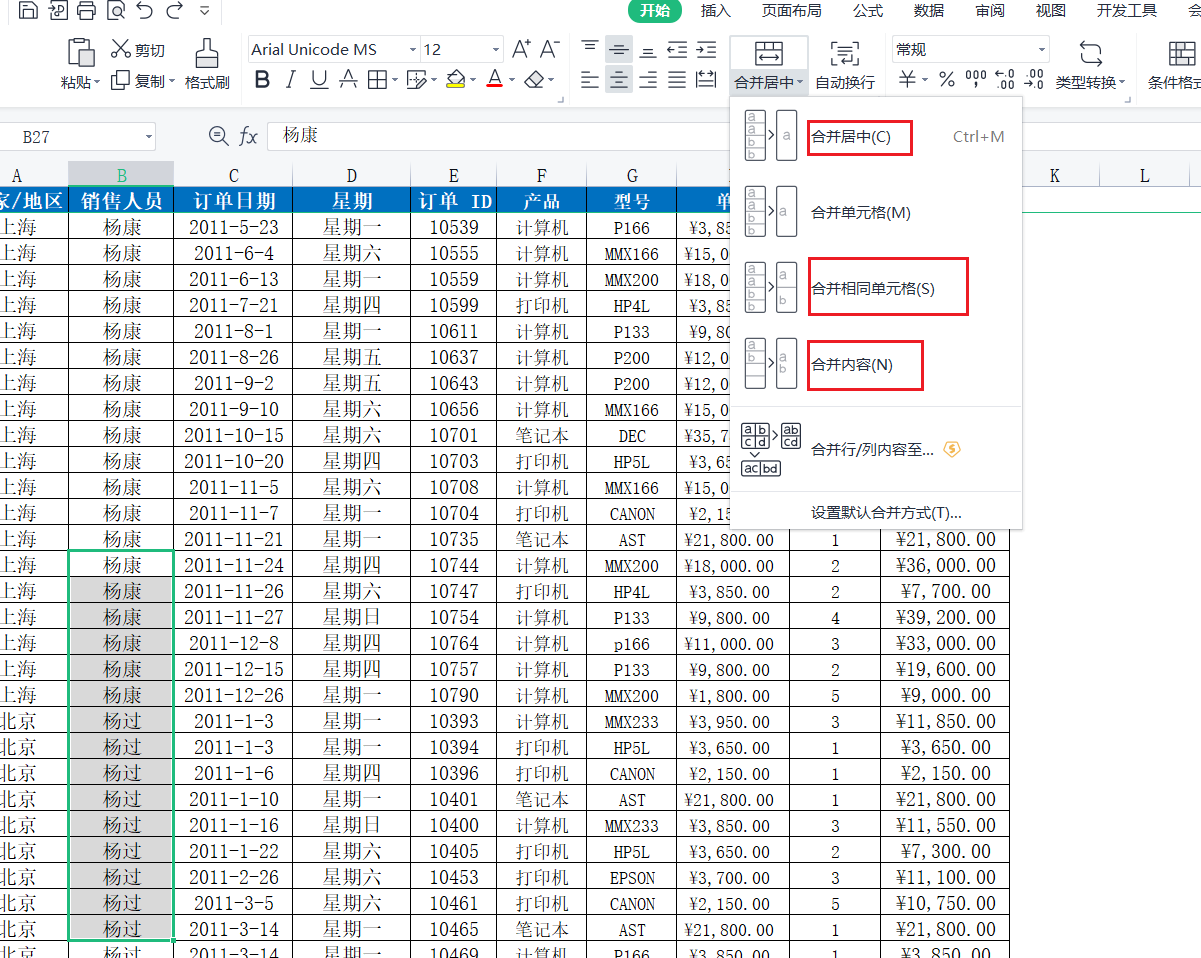Click the fx insert function icon
This screenshot has height=958, width=1201.
pyautogui.click(x=248, y=136)
